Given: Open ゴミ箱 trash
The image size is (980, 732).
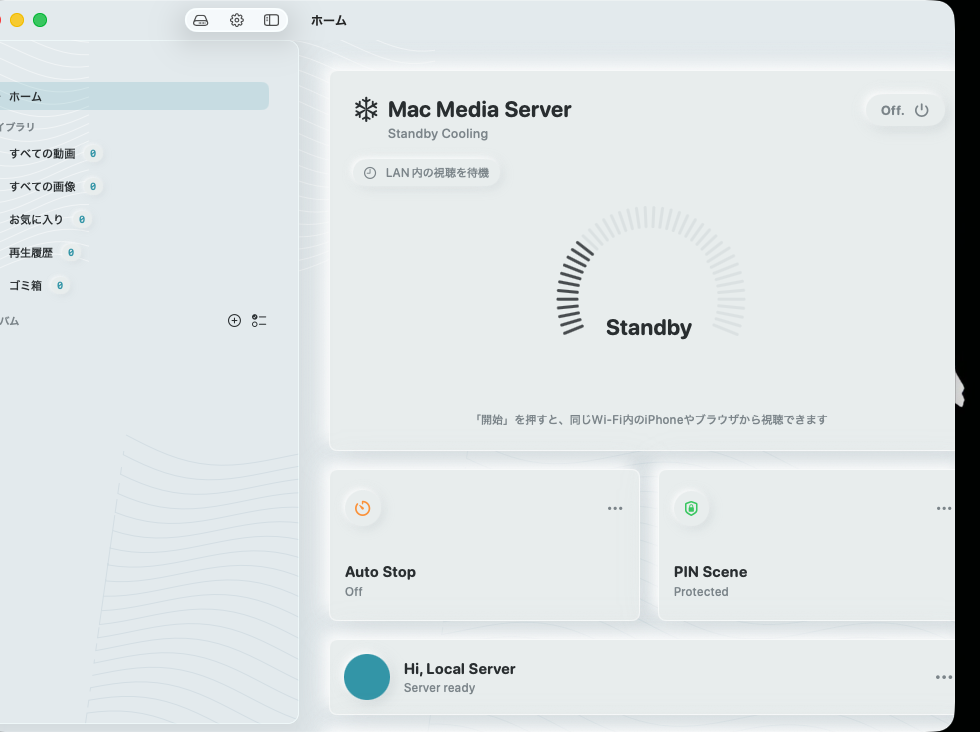Looking at the screenshot, I should (25, 286).
